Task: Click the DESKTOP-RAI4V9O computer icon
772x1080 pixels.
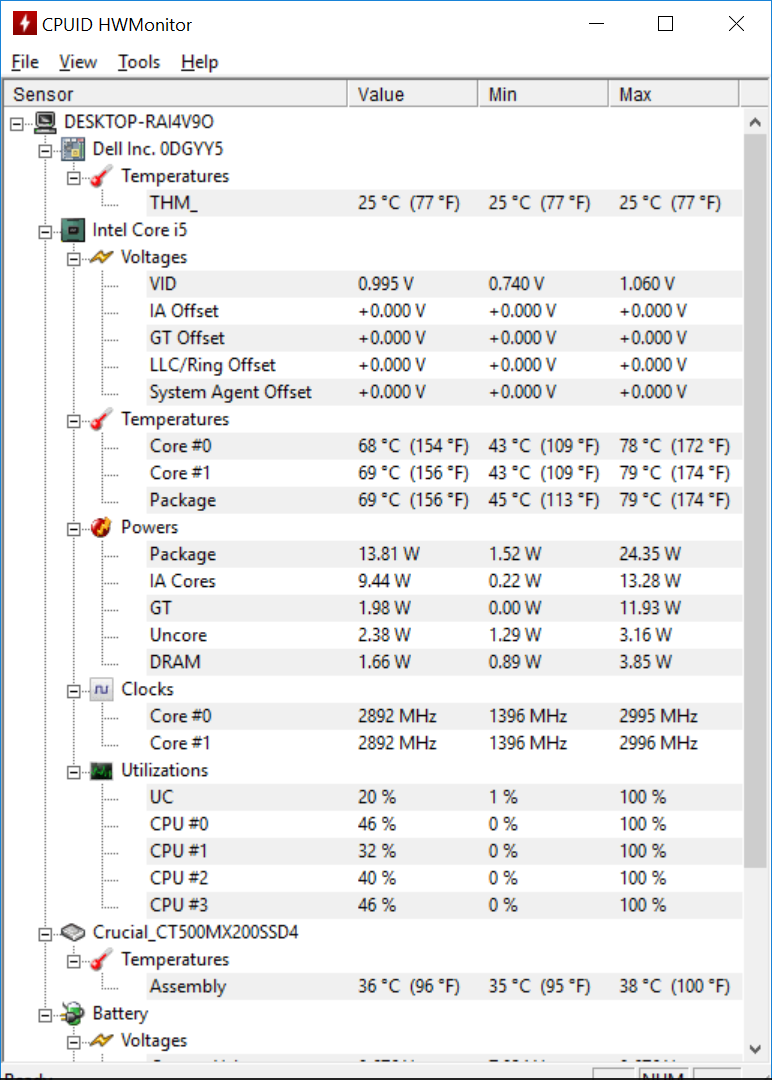Action: coord(45,123)
